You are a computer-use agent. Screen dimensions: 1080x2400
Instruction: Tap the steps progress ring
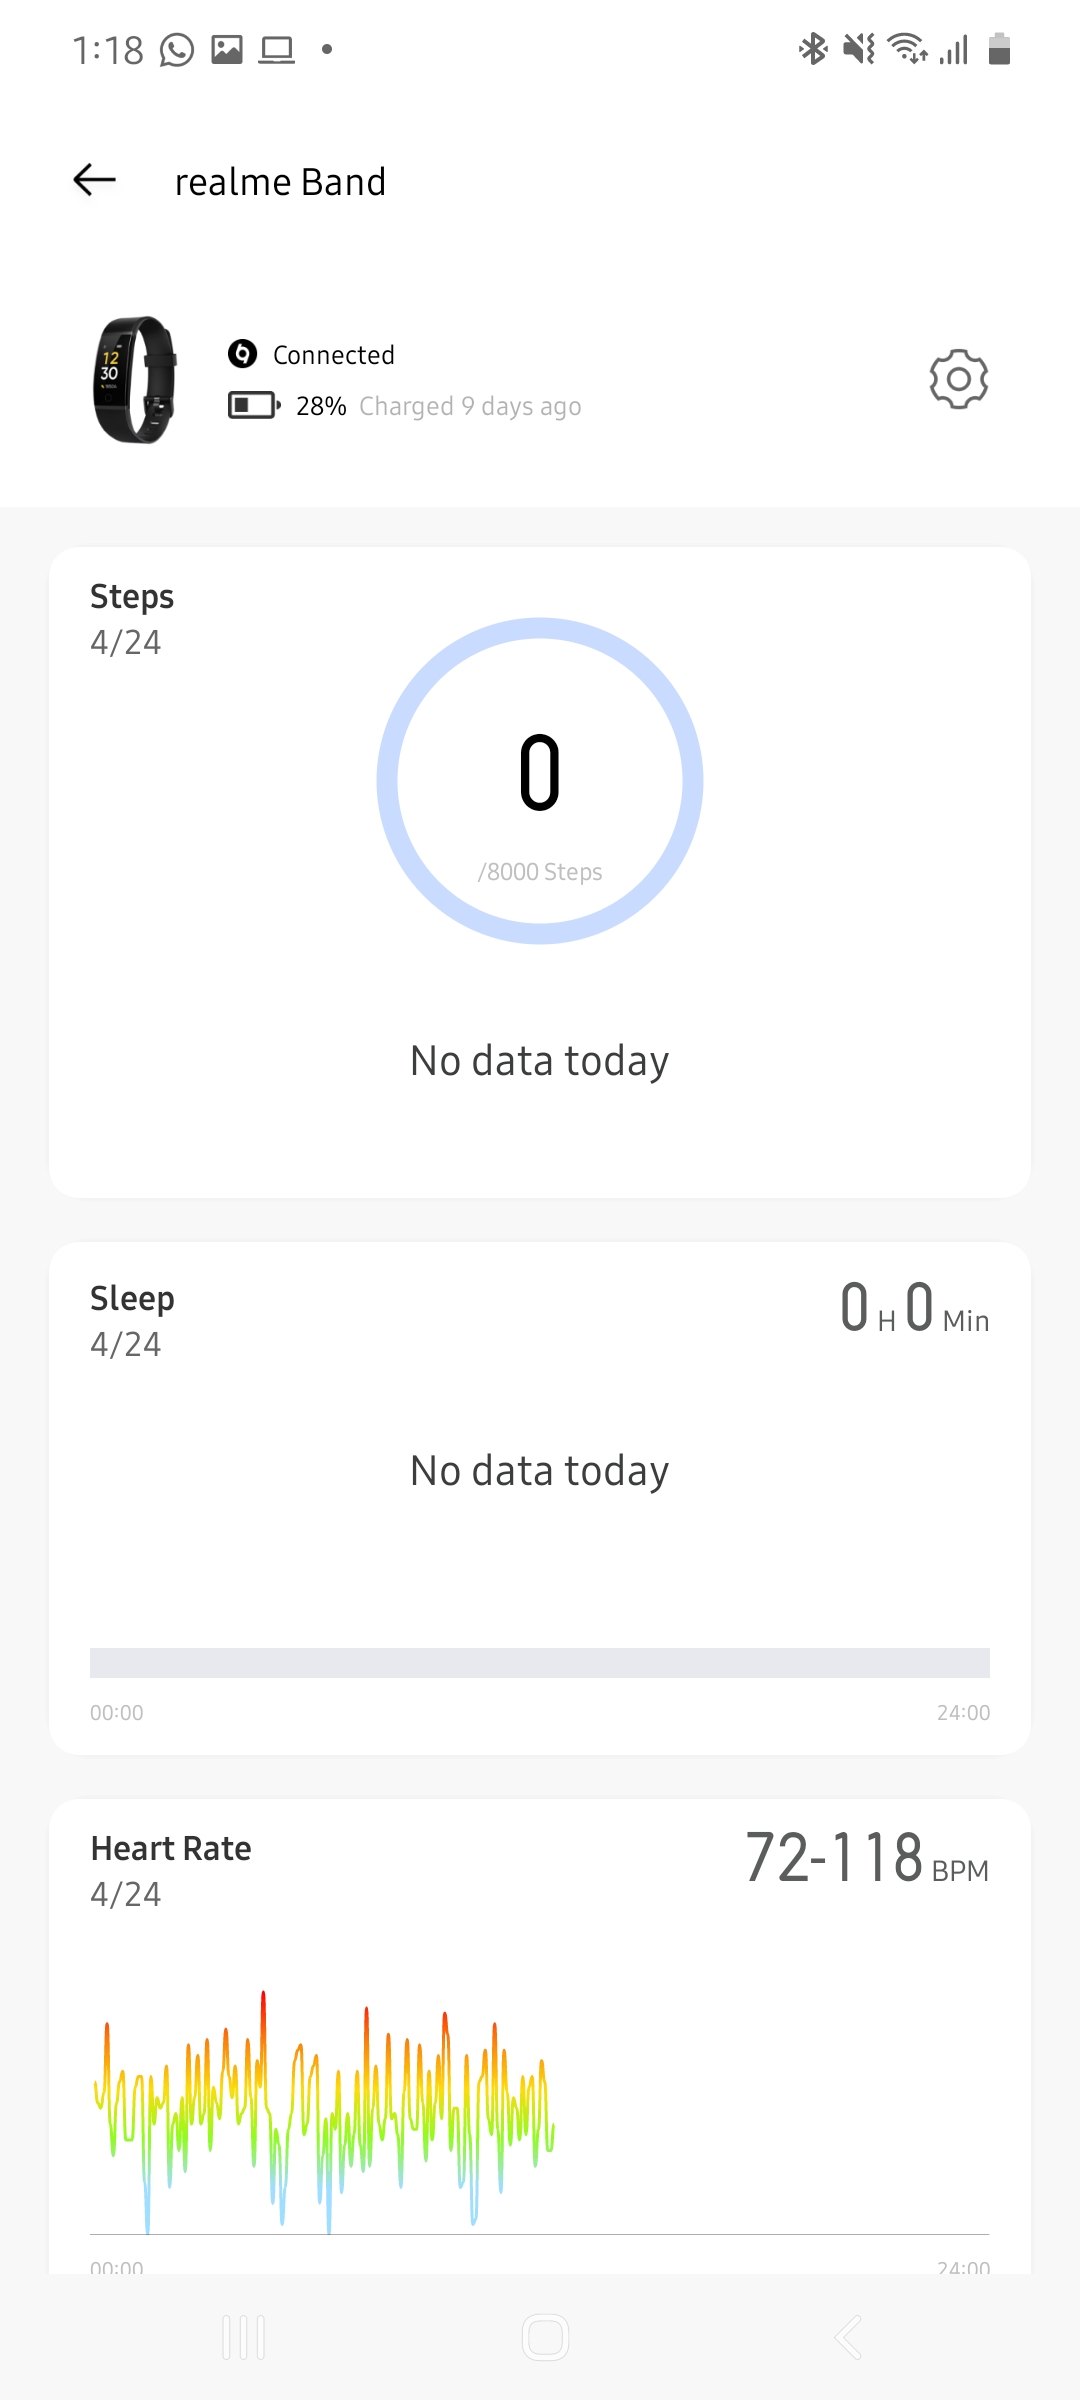coord(540,781)
